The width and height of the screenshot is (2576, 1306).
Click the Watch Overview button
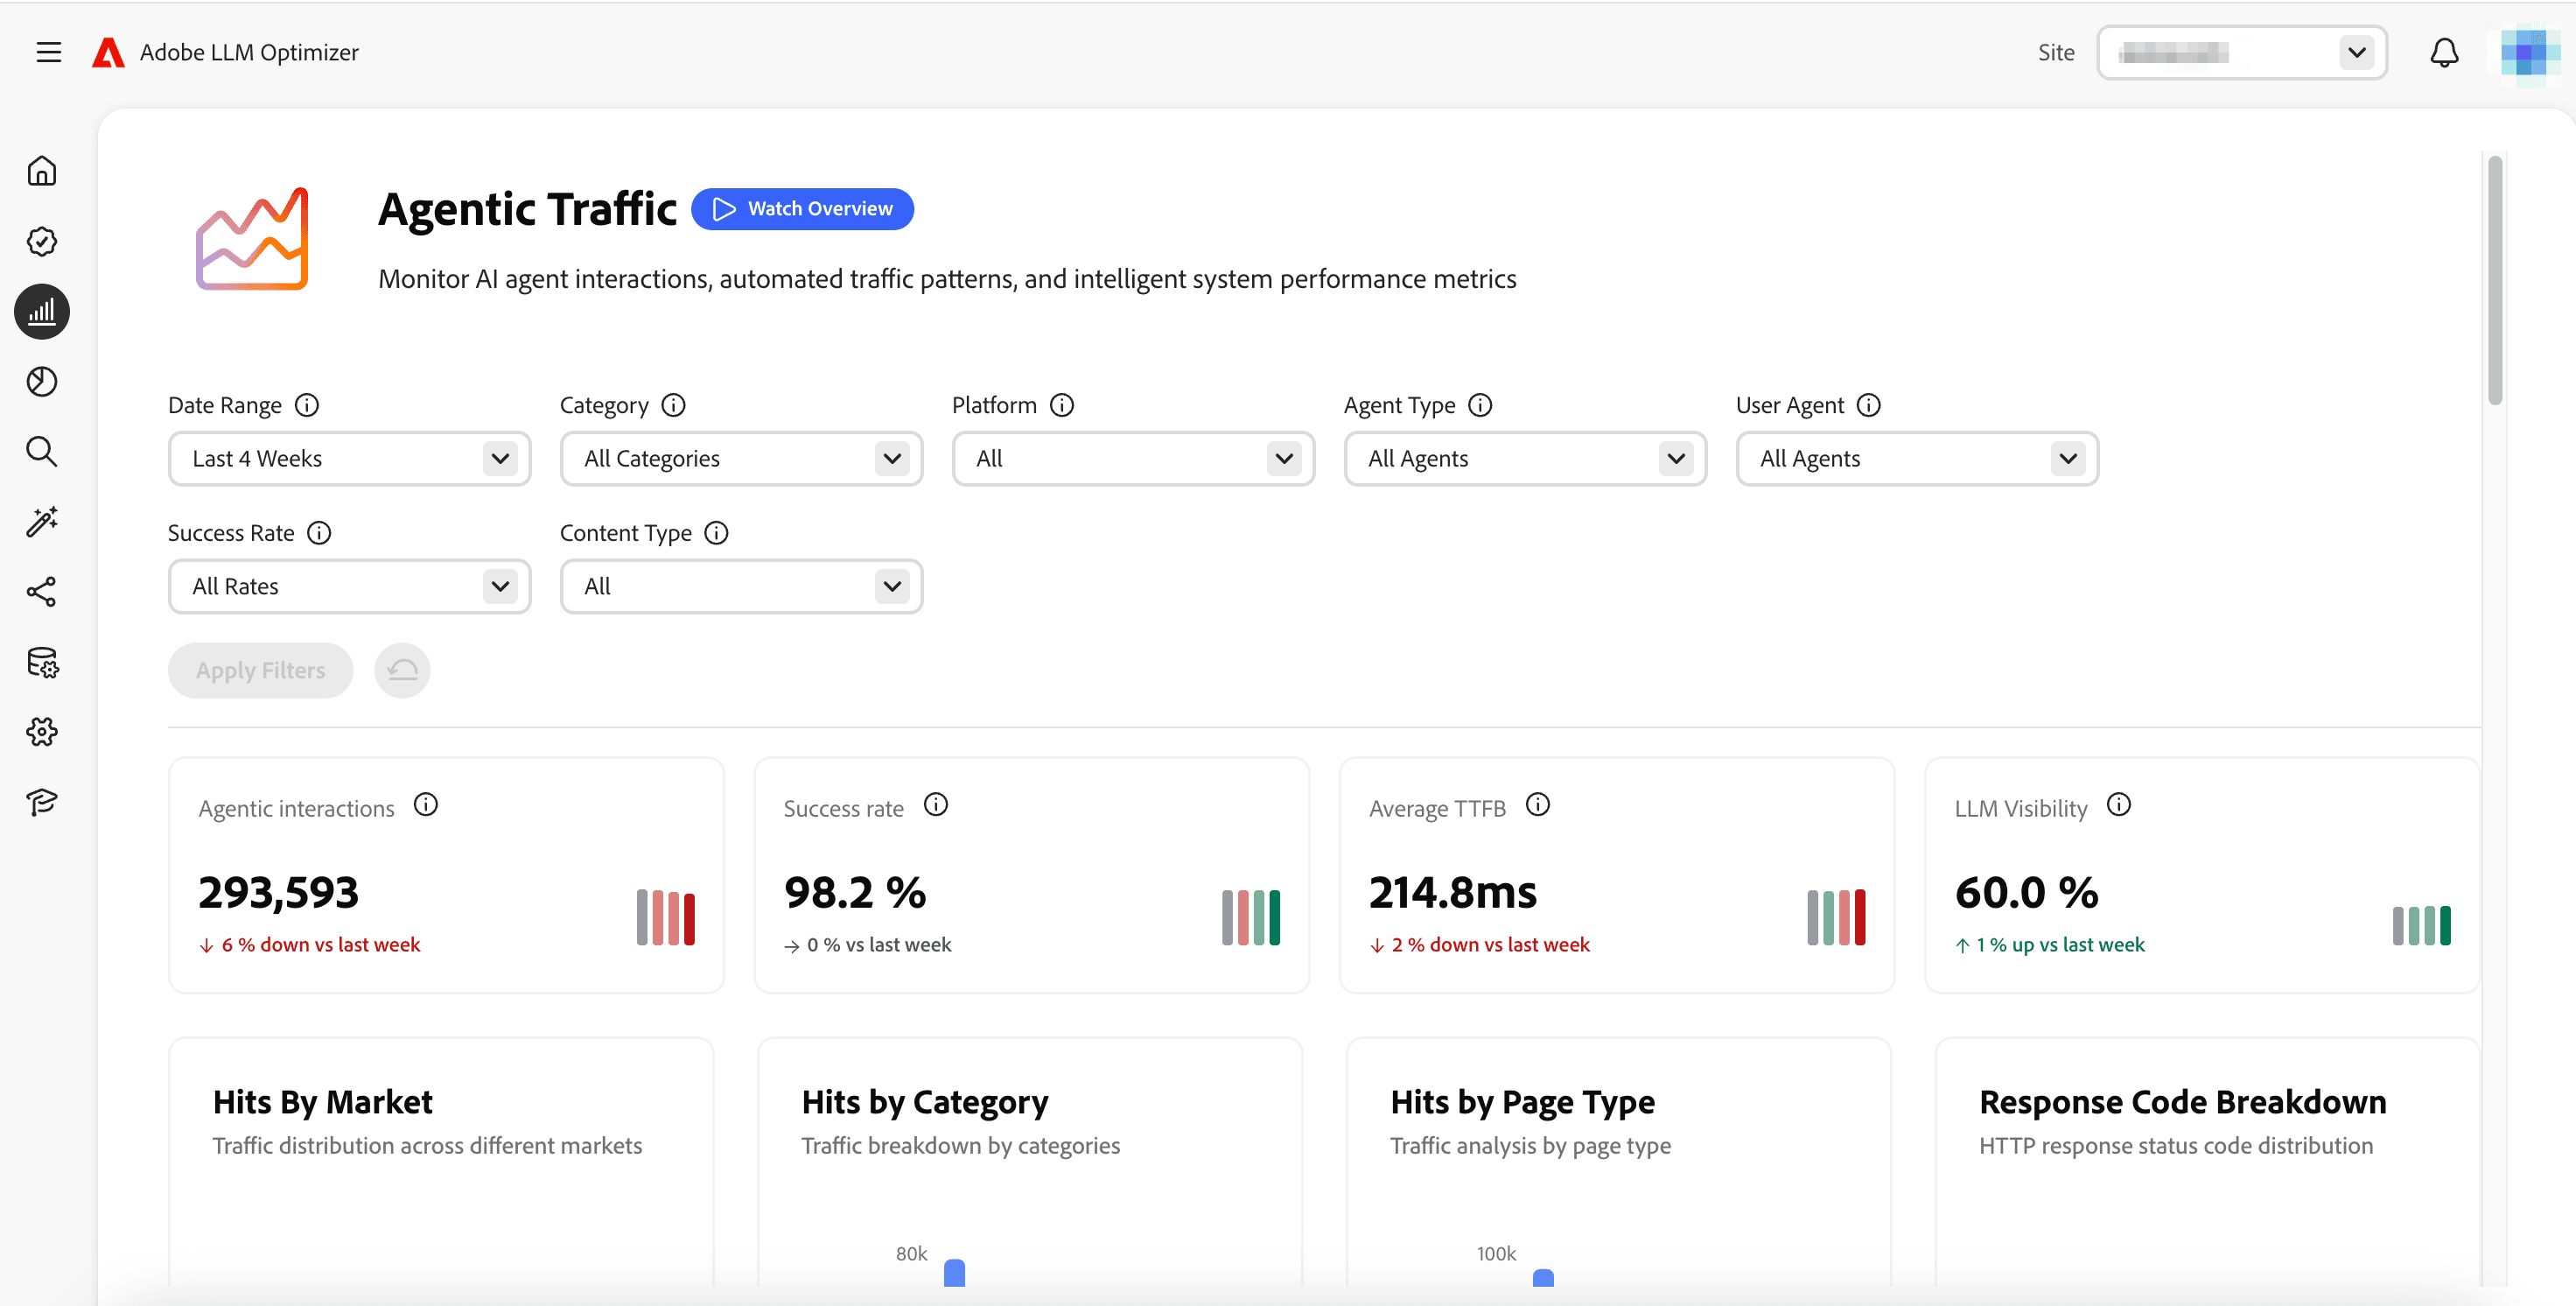[x=802, y=209]
